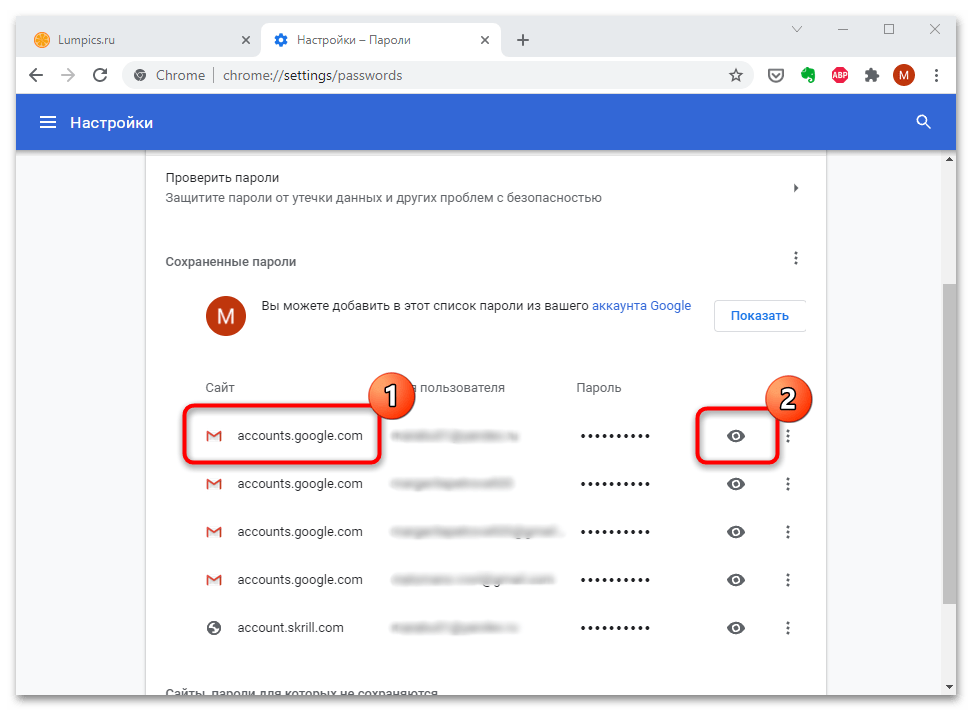Show password for first accounts.google.com entry
Screen dimensions: 972x711
[736, 436]
